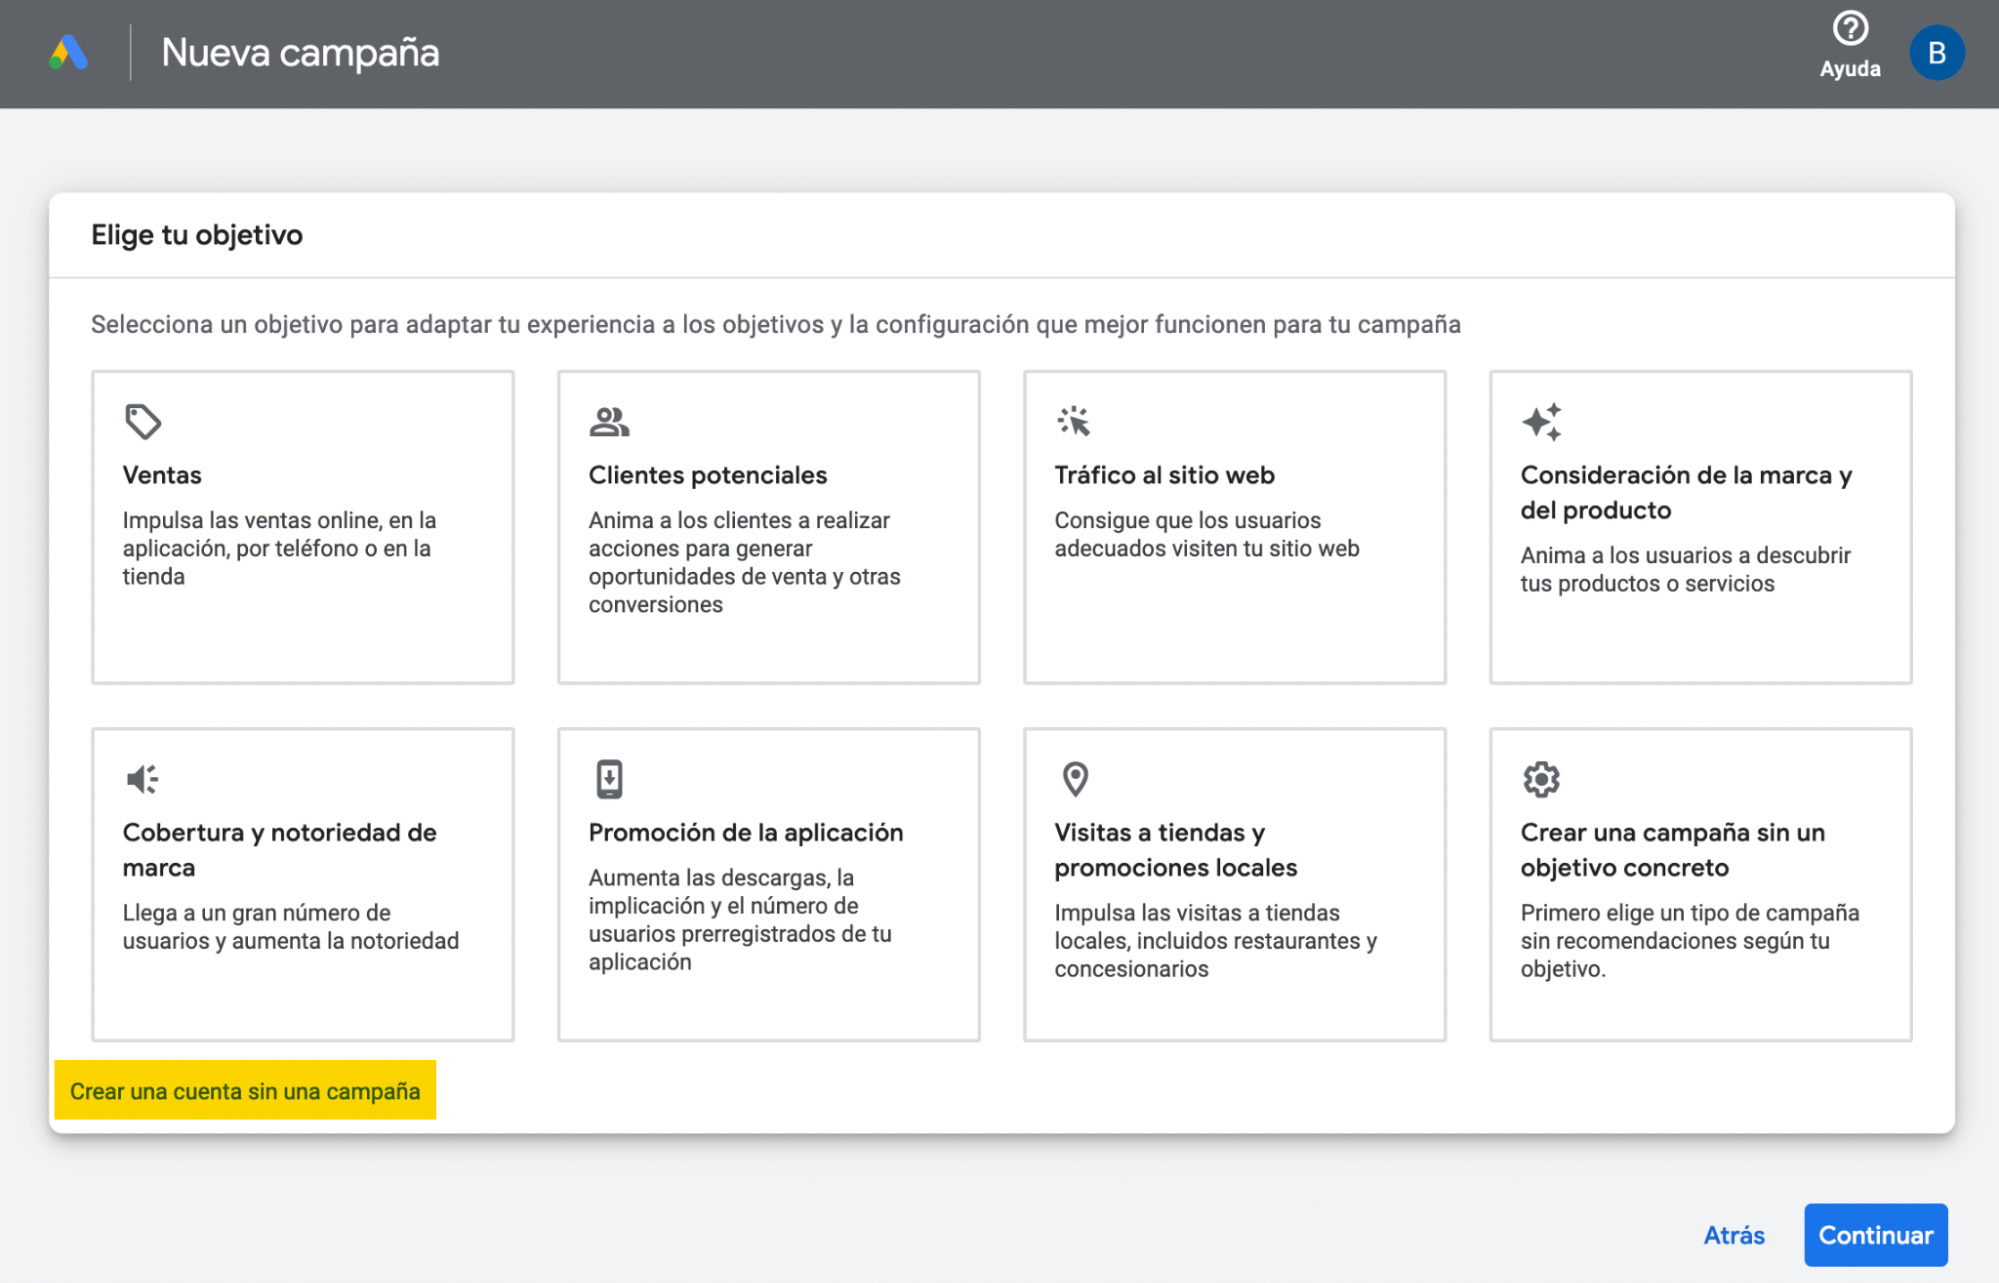Click the Crear una cuenta sin una campaña link
1999x1283 pixels.
[x=245, y=1091]
